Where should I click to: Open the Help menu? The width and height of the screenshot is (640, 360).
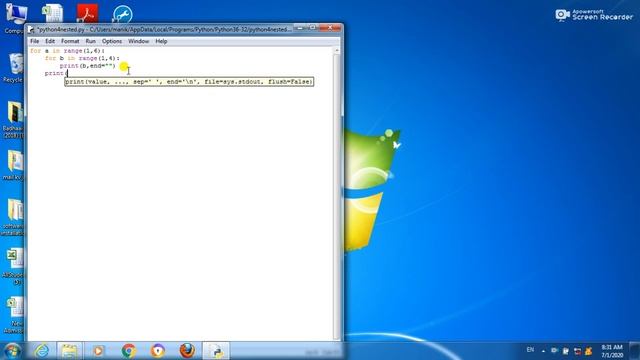pos(161,41)
